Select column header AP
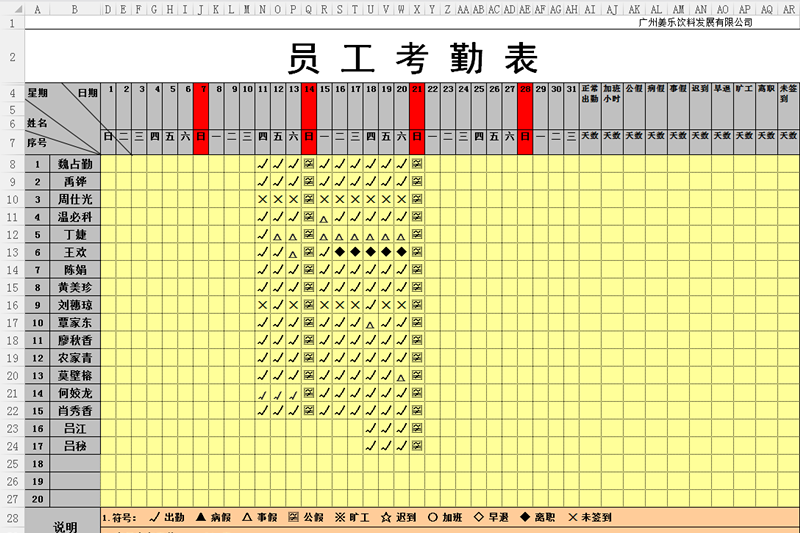The image size is (800, 533). point(744,9)
